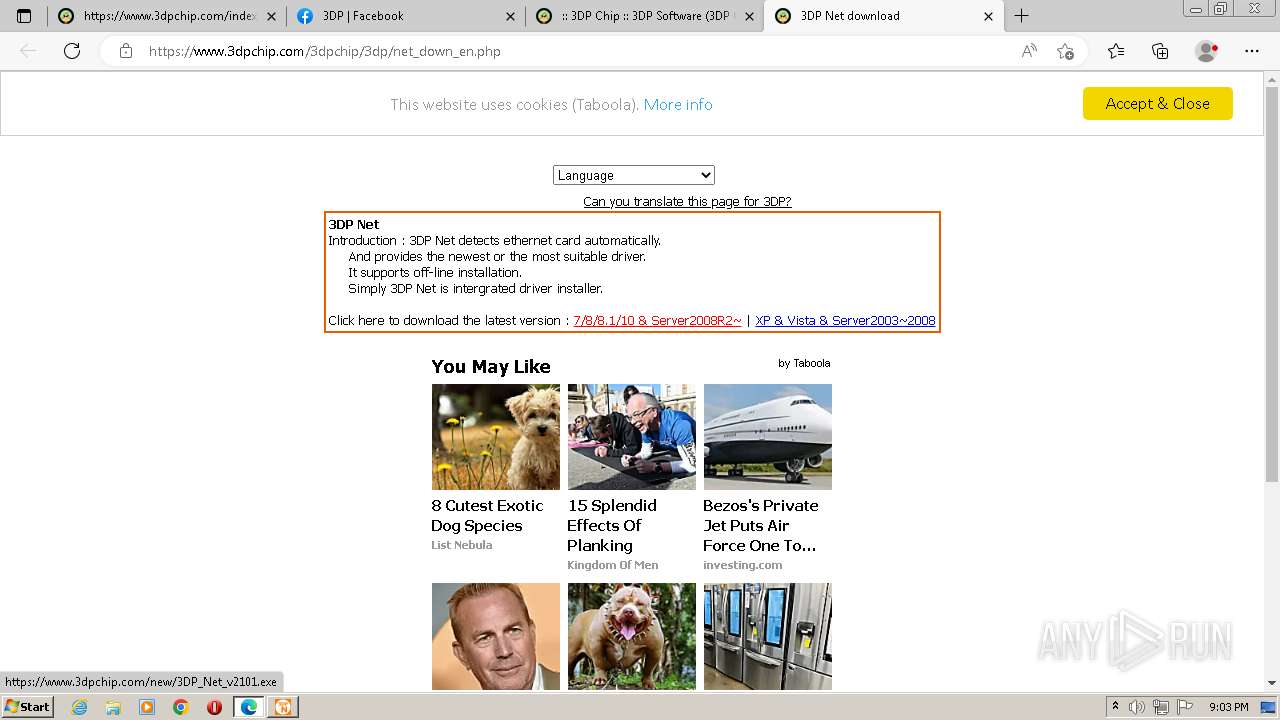
Task: Show hidden tray icons arrow
Action: coord(1116,707)
